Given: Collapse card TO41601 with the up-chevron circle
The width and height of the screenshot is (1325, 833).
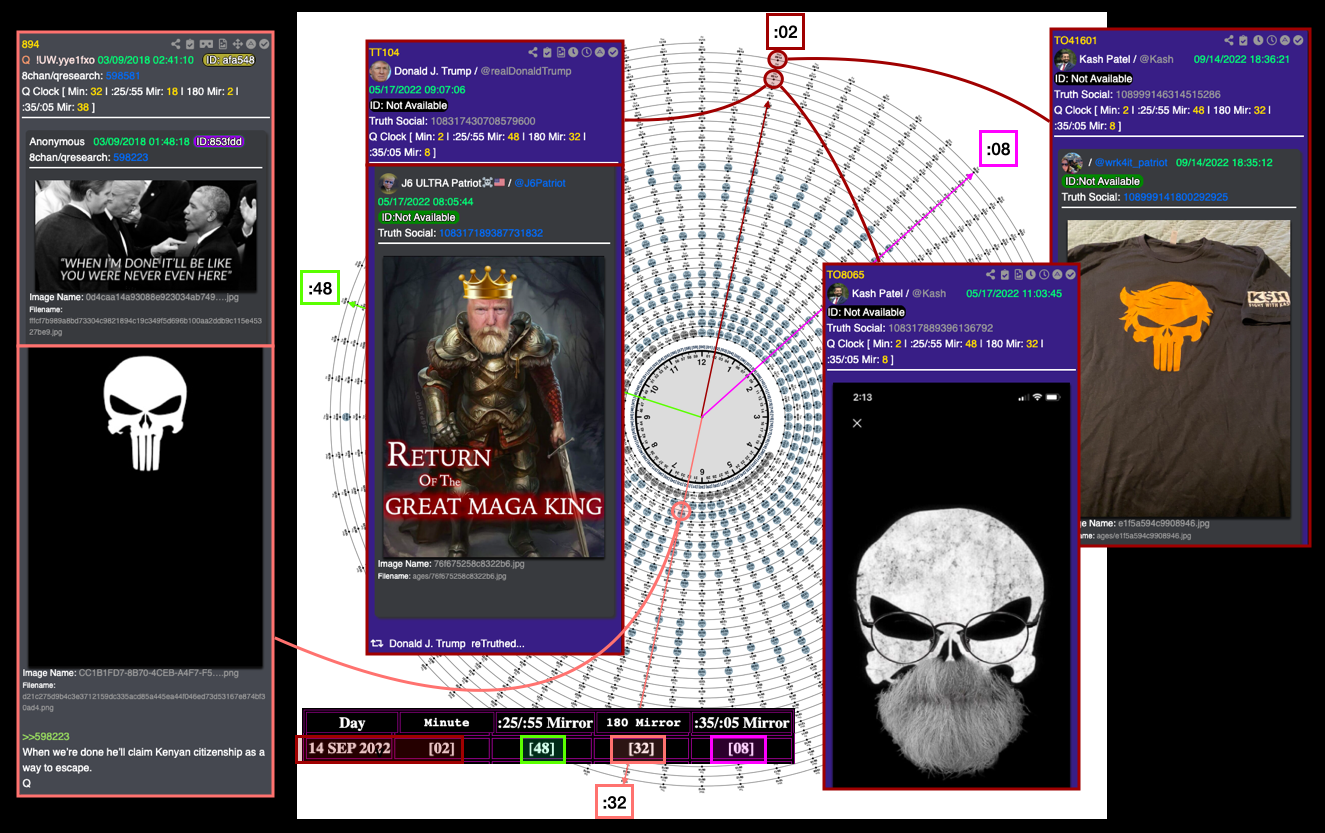Looking at the screenshot, I should (x=1285, y=40).
